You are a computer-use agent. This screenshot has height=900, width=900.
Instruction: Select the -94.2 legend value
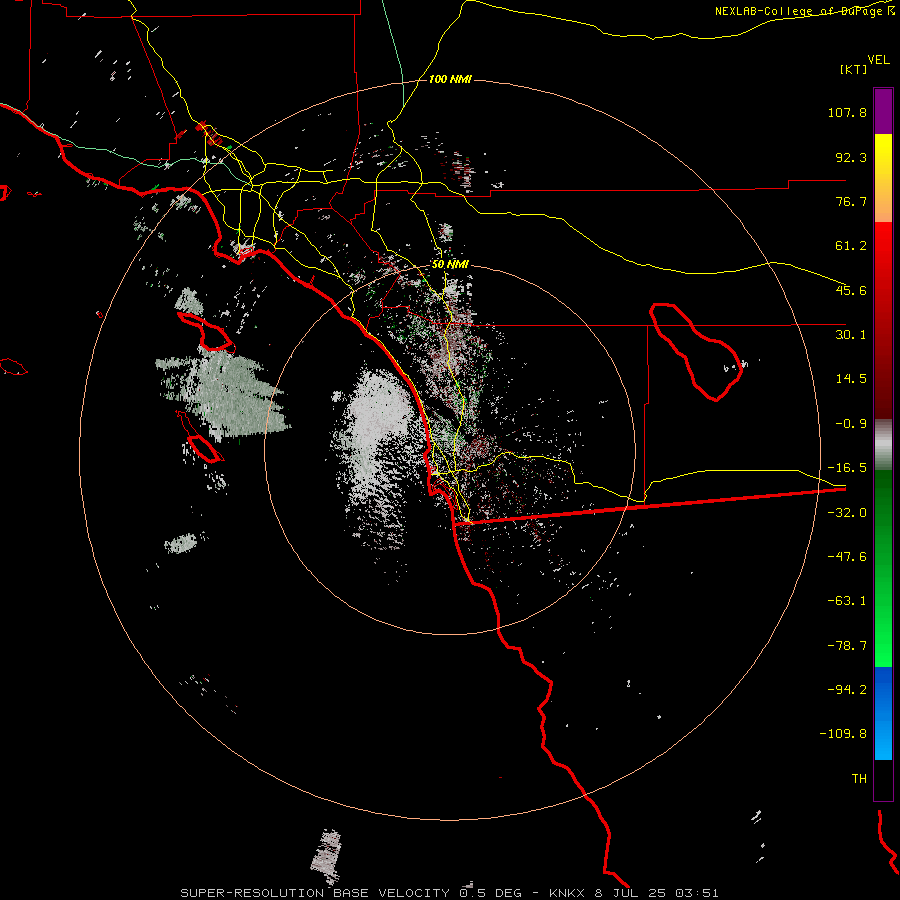coord(847,689)
